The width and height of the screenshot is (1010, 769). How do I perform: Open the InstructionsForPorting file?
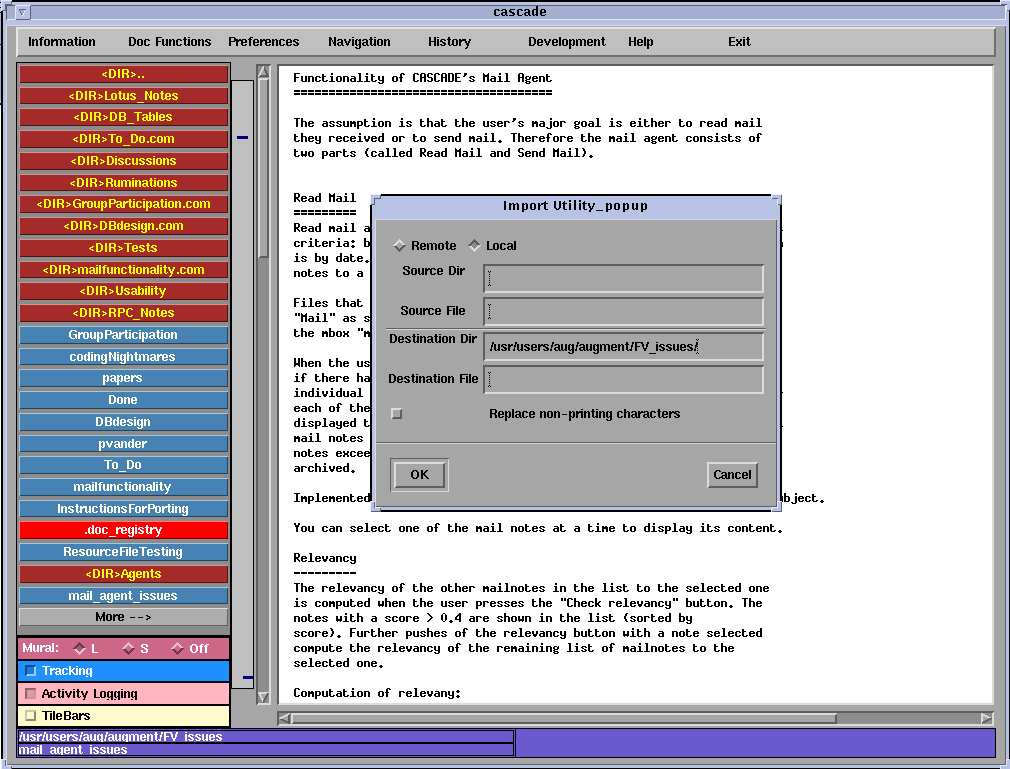(x=123, y=509)
